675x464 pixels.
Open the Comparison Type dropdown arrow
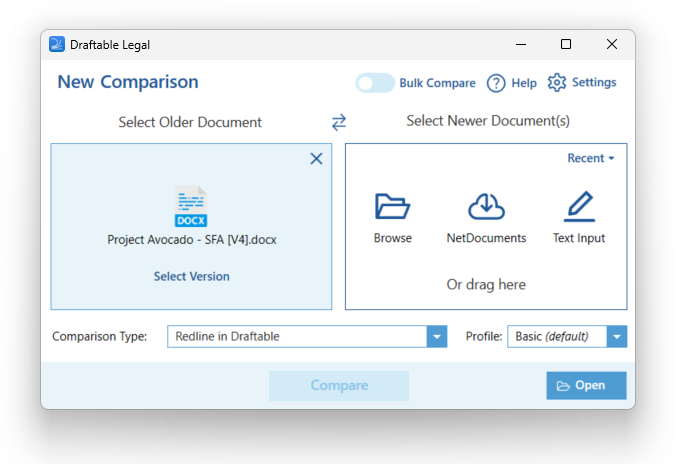pyautogui.click(x=437, y=337)
